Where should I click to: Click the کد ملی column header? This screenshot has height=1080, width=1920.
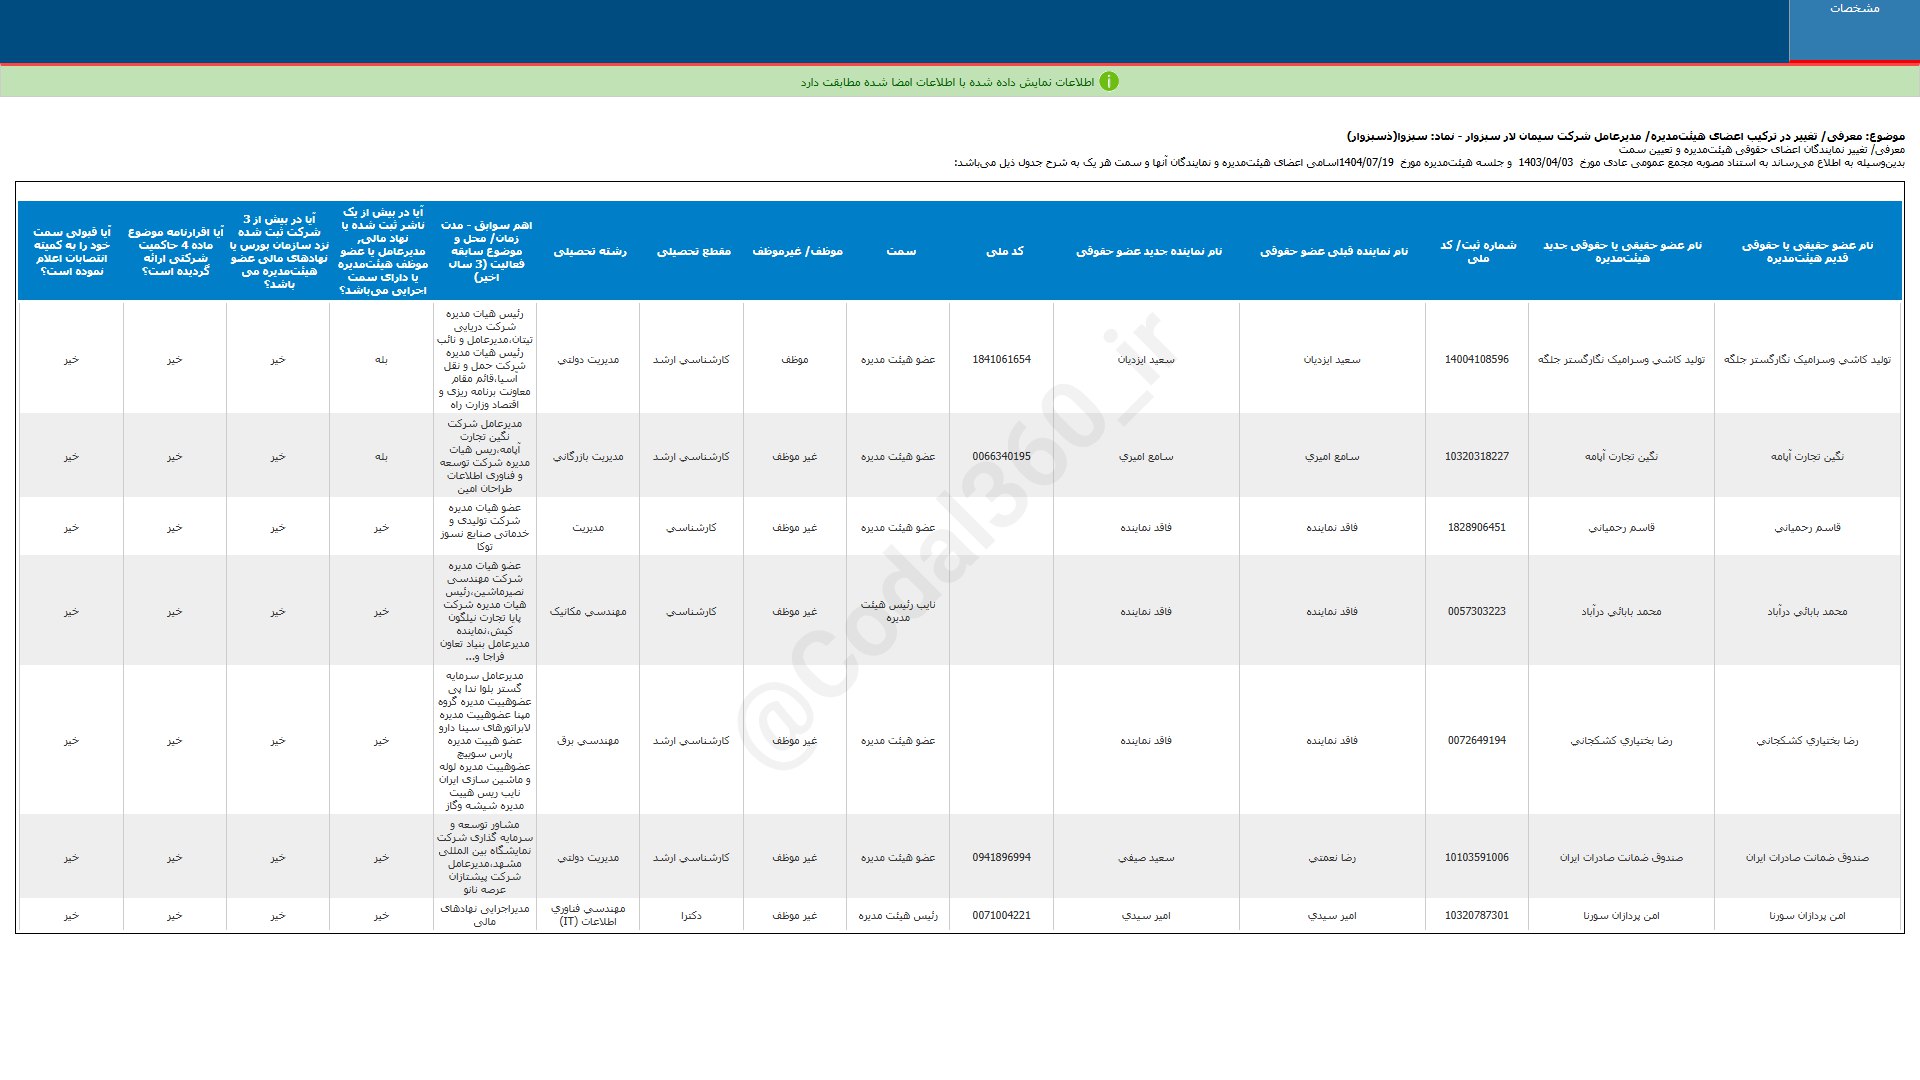1004,251
